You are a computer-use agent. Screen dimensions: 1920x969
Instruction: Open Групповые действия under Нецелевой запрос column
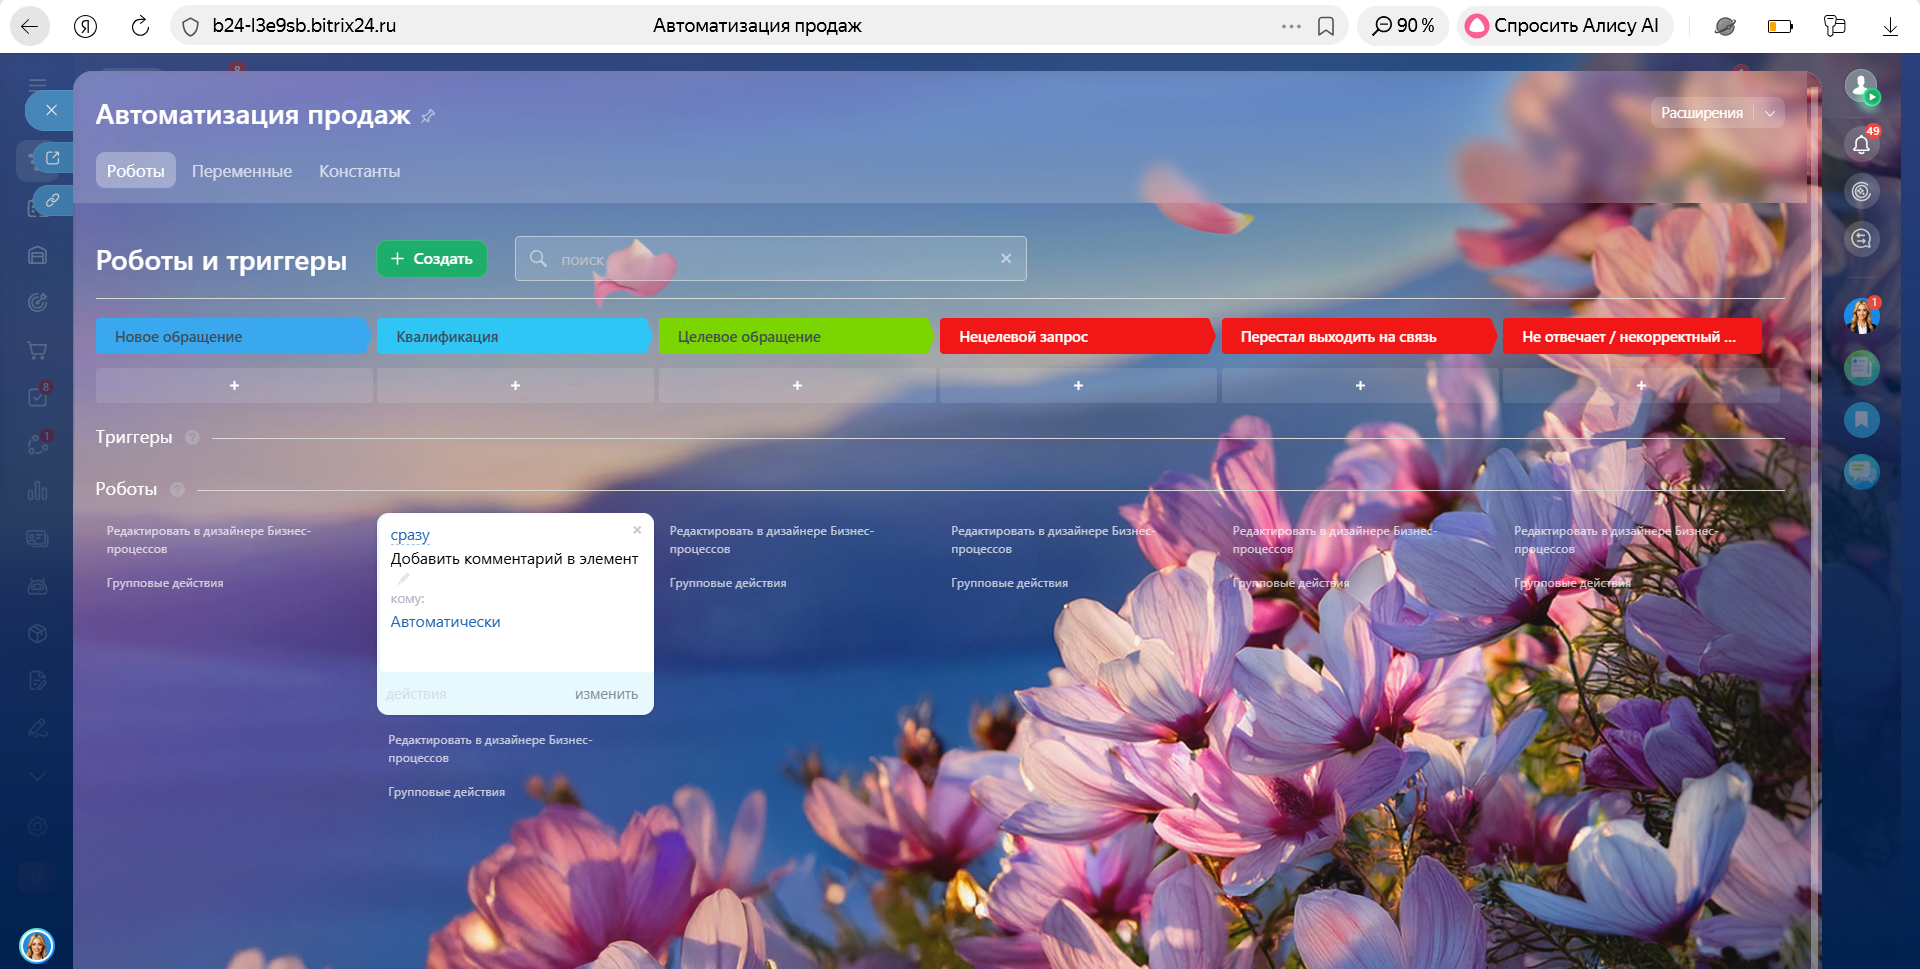pos(1009,583)
